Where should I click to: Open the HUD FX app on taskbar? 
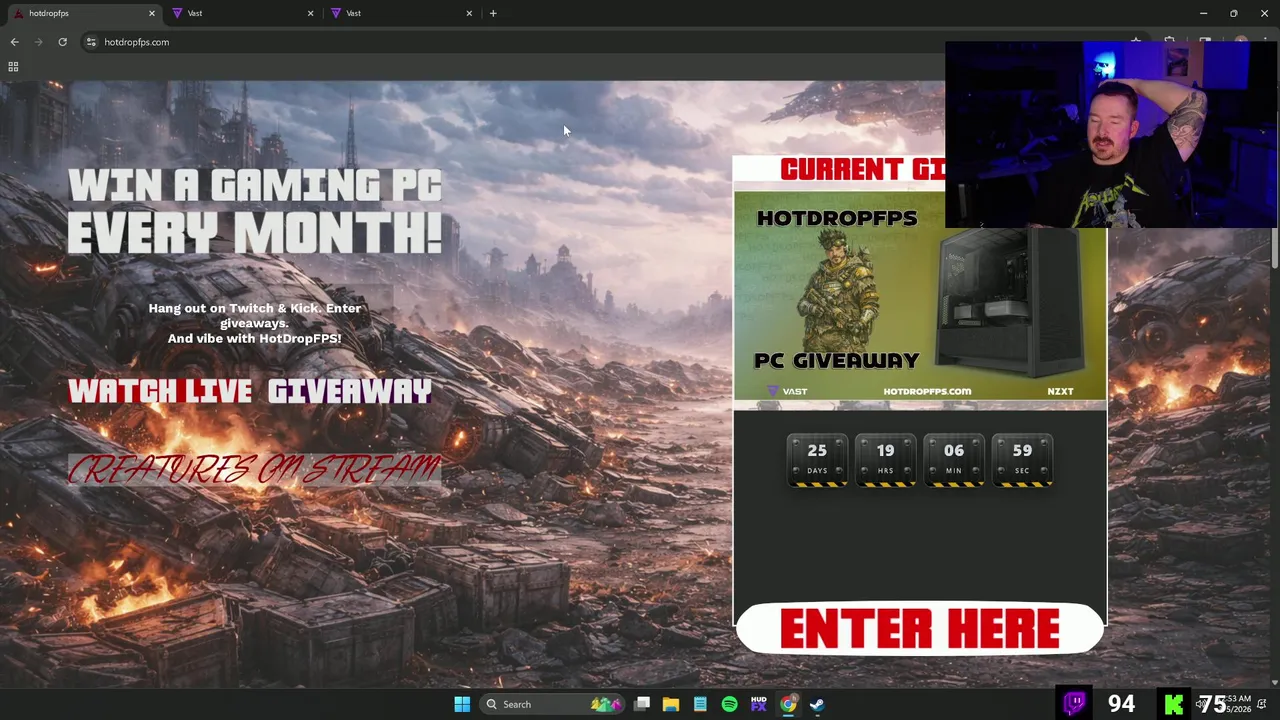pos(758,704)
